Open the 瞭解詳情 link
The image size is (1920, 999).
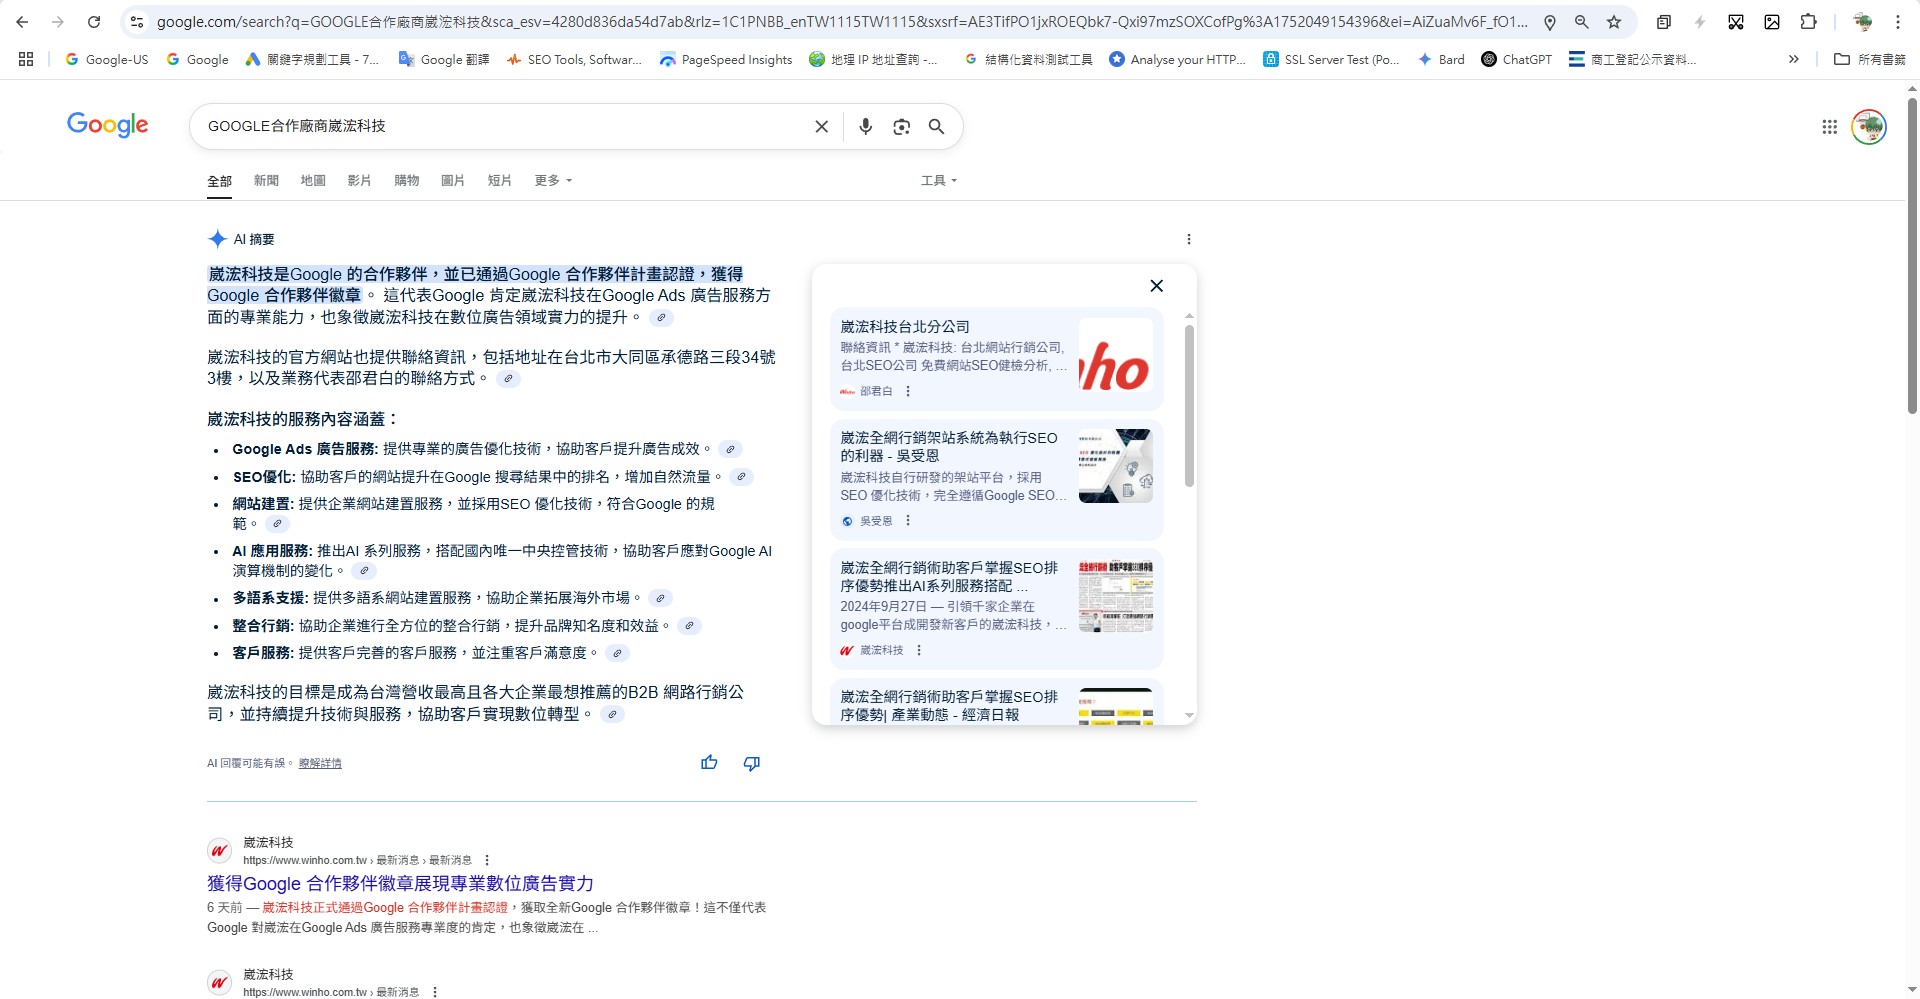point(319,763)
